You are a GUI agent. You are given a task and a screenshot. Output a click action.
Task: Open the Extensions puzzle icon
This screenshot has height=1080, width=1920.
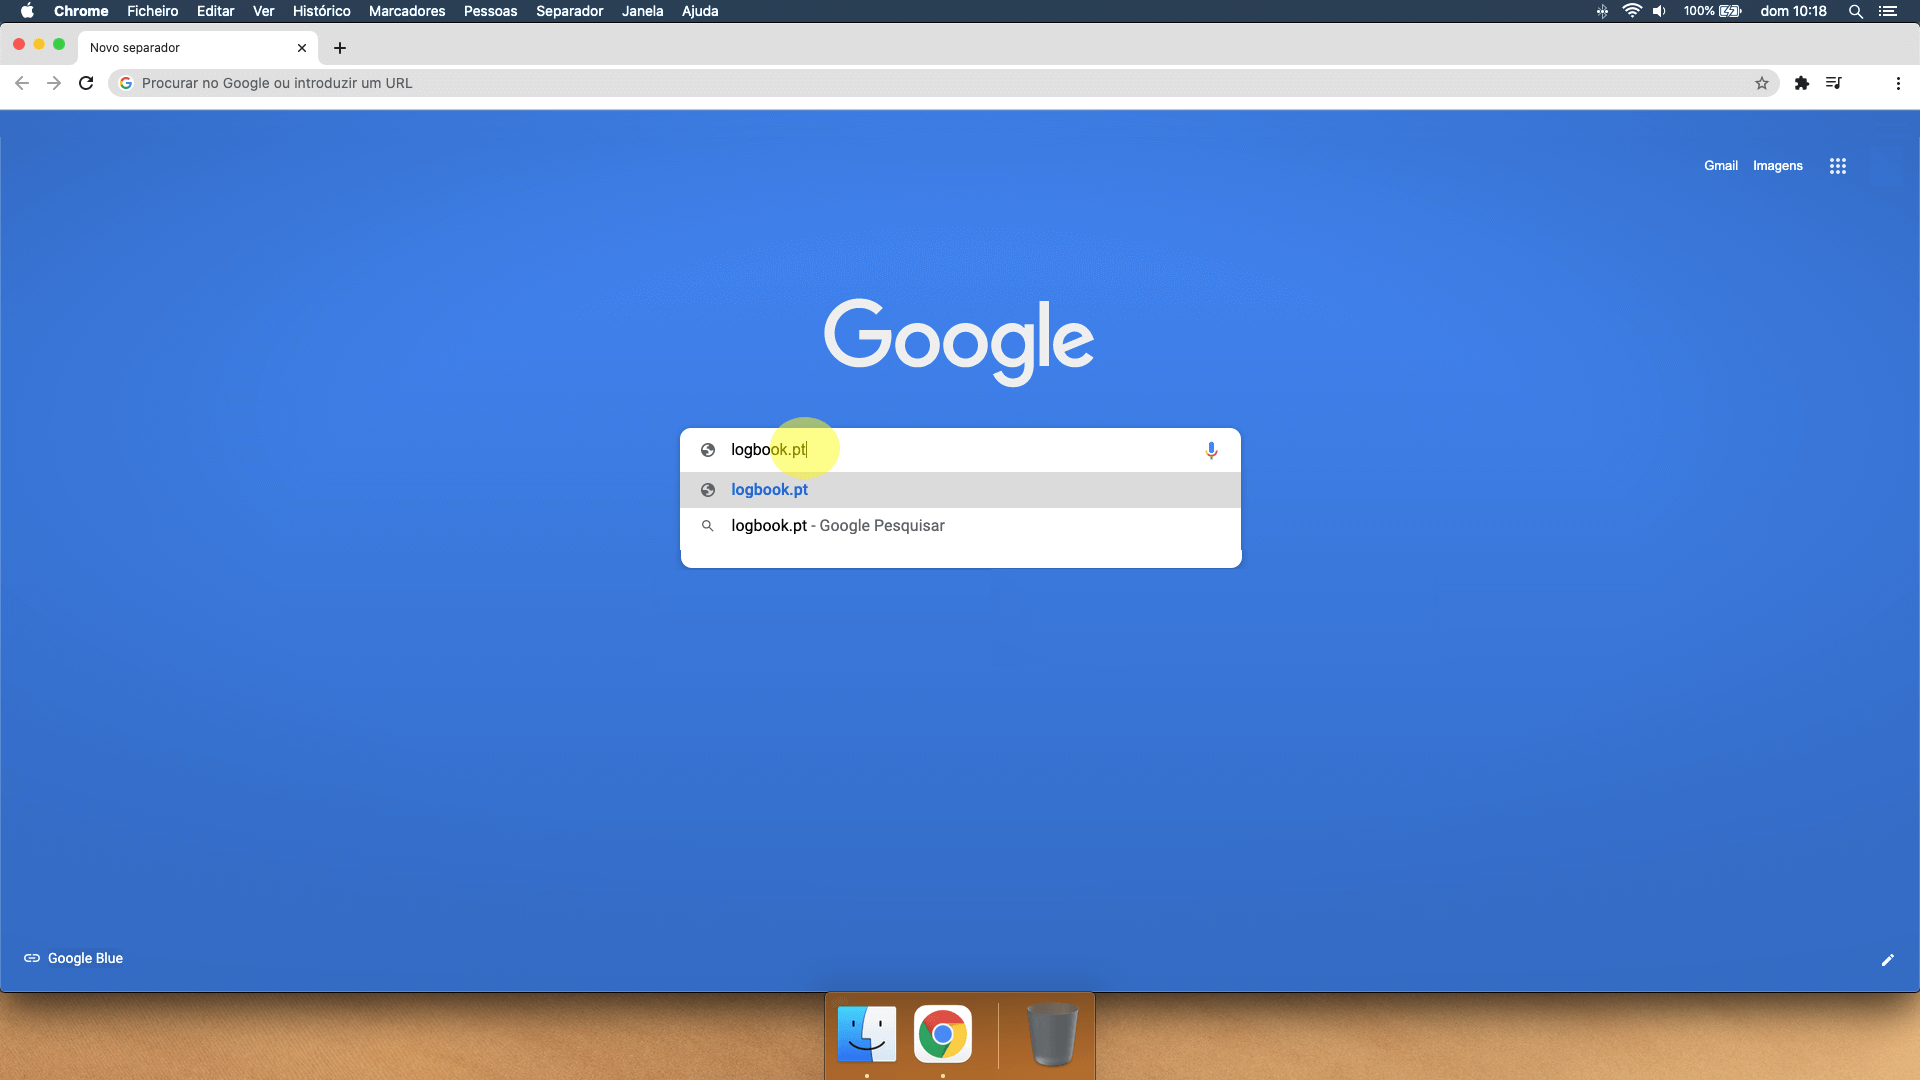(x=1802, y=83)
